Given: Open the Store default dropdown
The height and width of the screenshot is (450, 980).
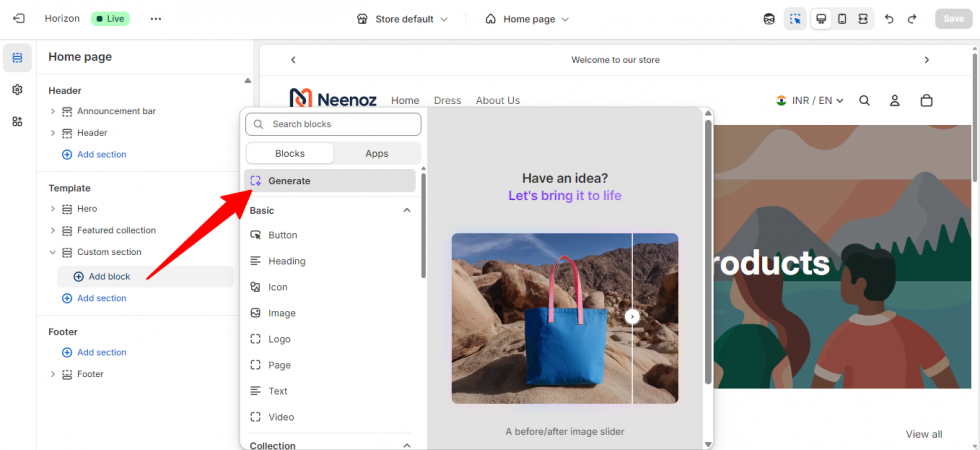Looking at the screenshot, I should (x=402, y=19).
